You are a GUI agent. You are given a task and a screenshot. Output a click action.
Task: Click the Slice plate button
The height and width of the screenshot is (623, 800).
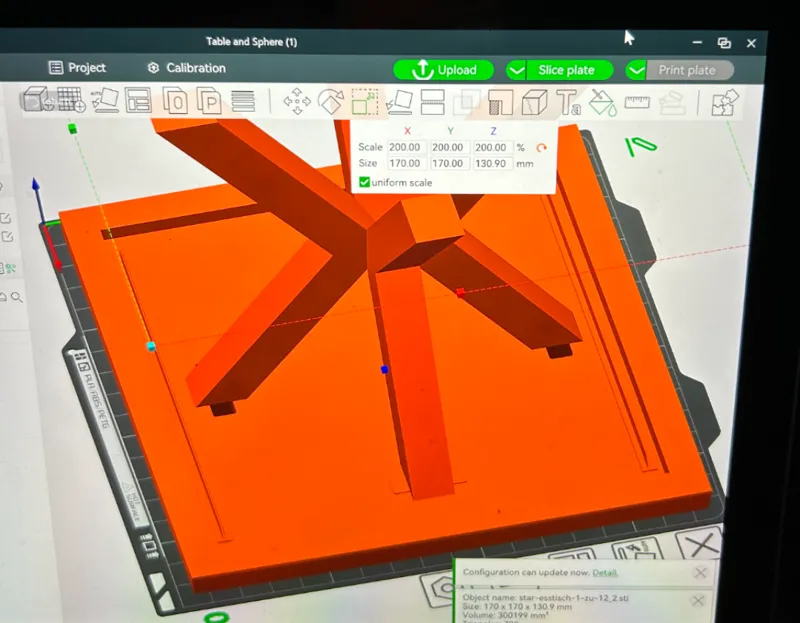[566, 70]
